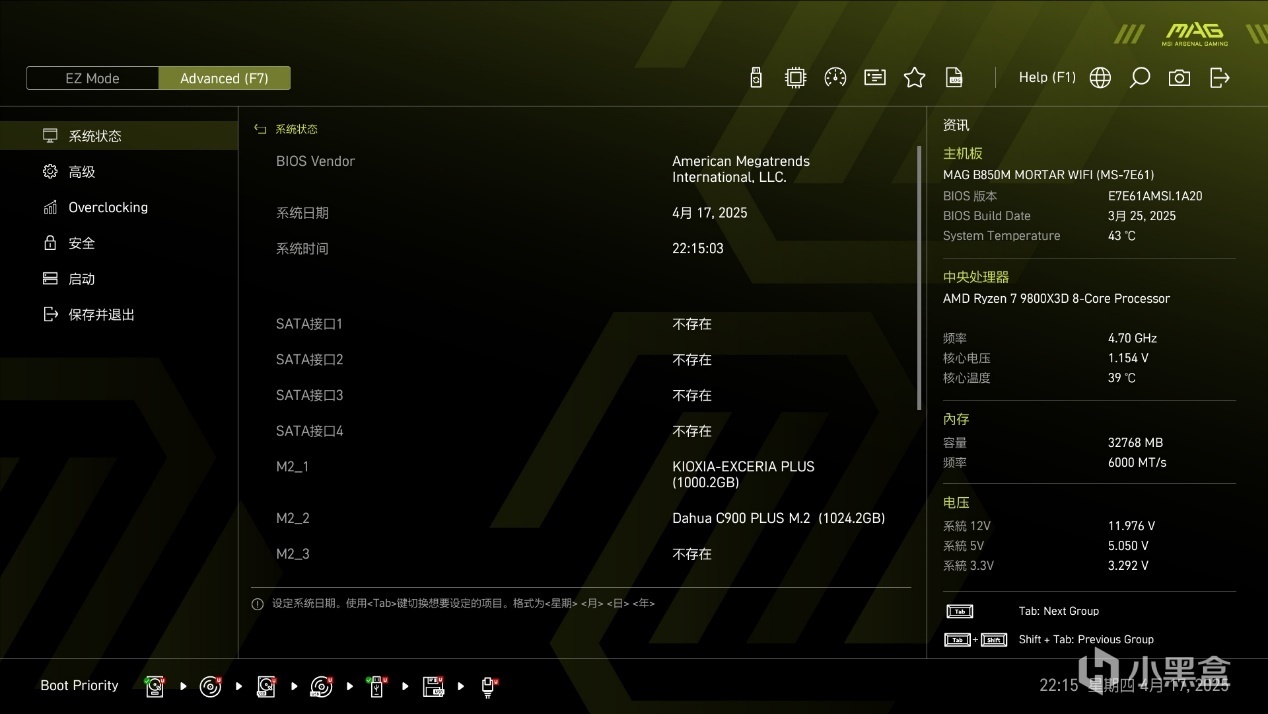This screenshot has width=1268, height=714.
Task: Click core temperature value 39 °C
Action: [1122, 378]
